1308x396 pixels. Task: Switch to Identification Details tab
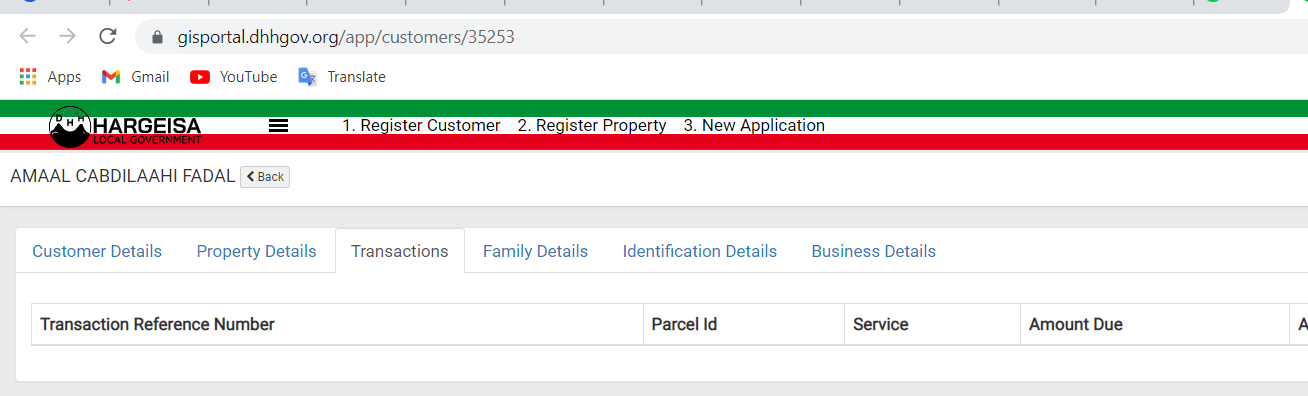(700, 251)
